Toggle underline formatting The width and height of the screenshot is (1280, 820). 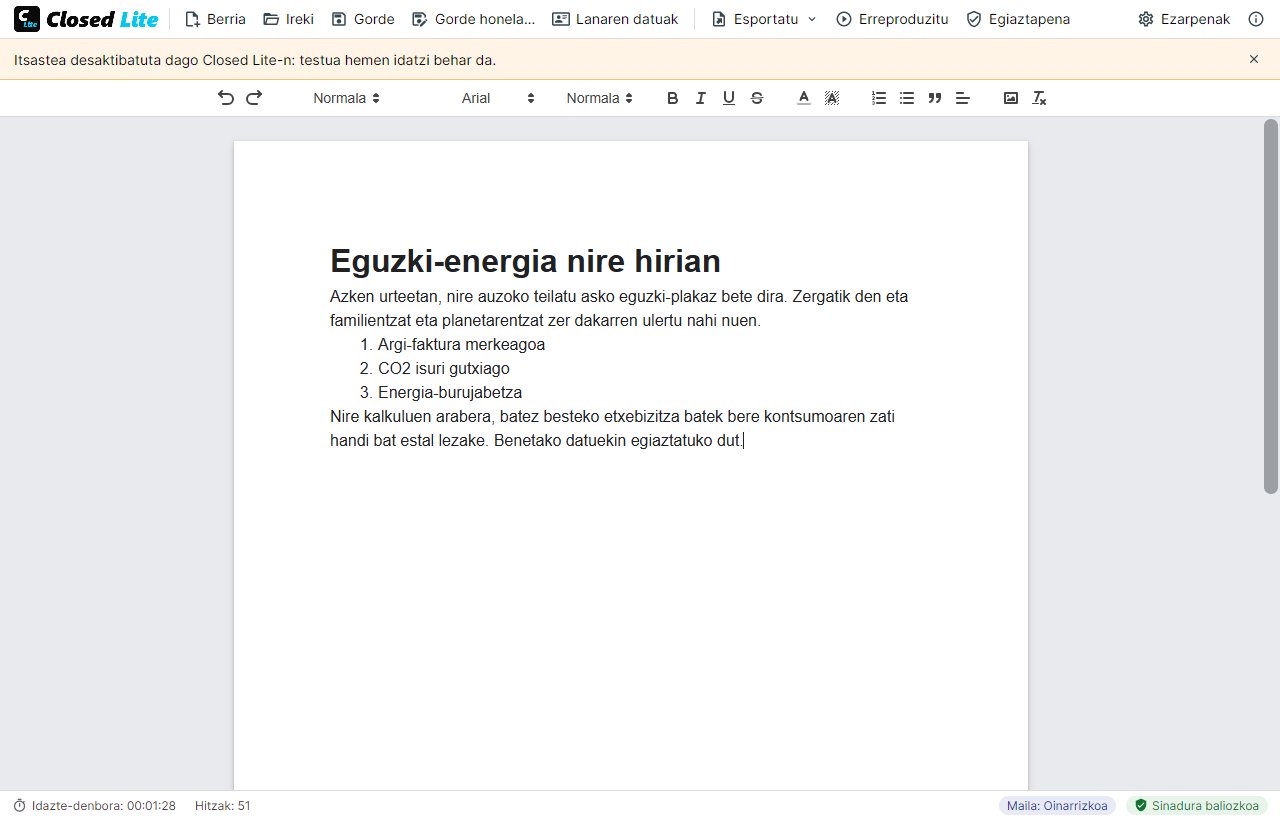[x=728, y=98]
